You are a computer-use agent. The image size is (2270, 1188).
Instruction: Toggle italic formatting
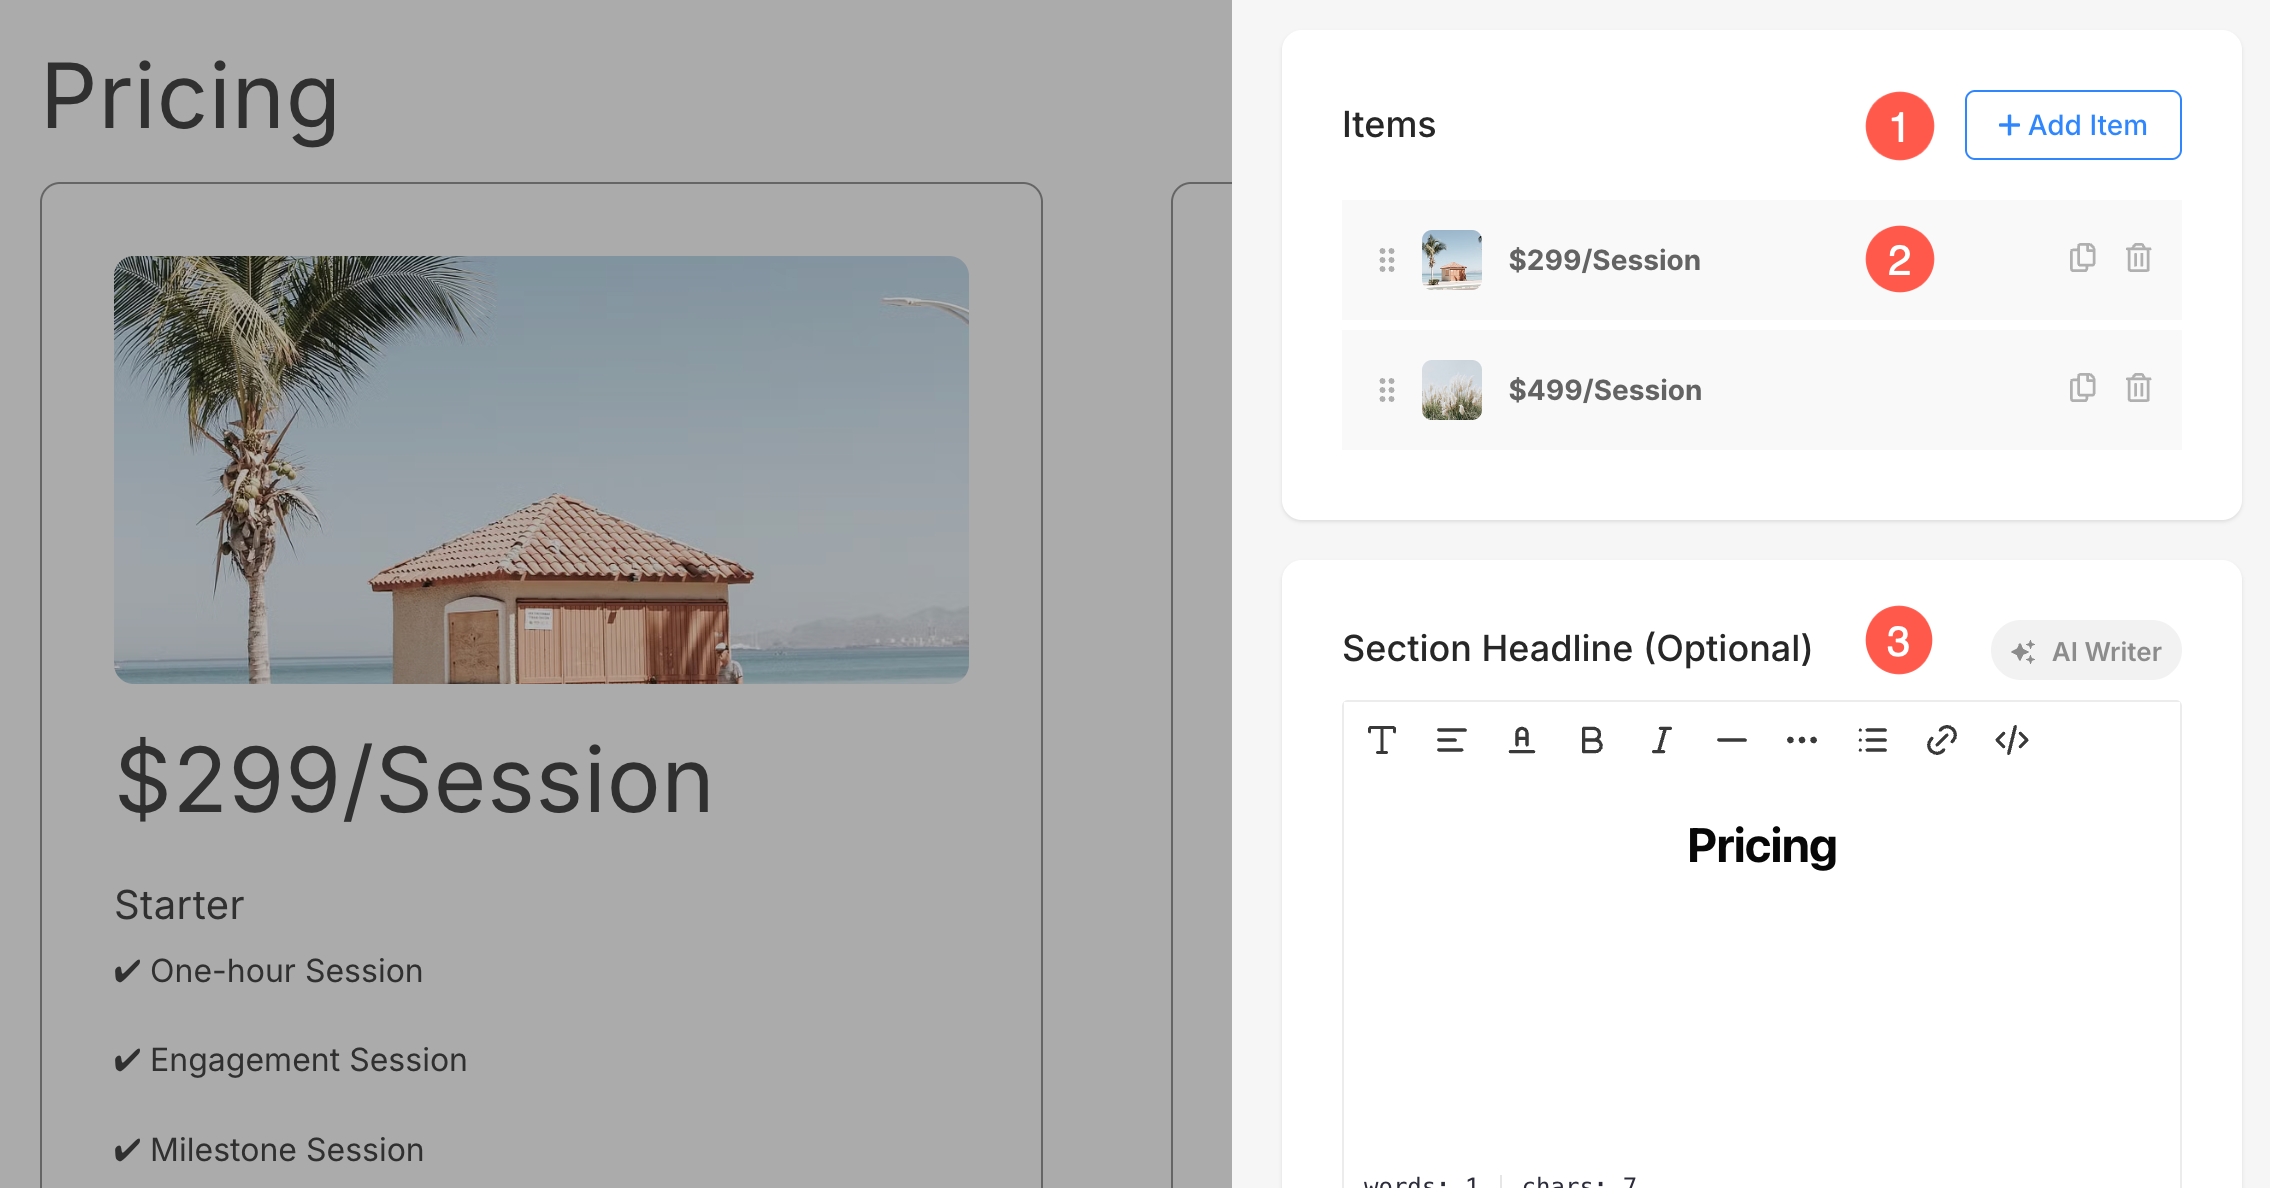[1661, 740]
